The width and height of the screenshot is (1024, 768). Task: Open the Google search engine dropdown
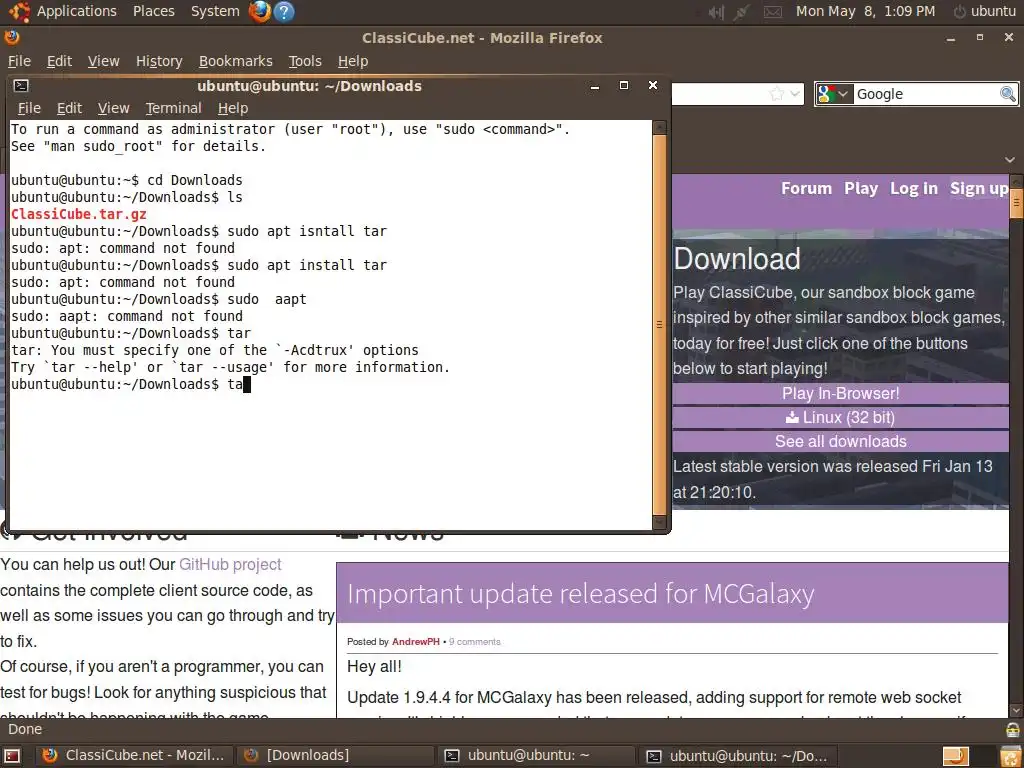(x=835, y=94)
